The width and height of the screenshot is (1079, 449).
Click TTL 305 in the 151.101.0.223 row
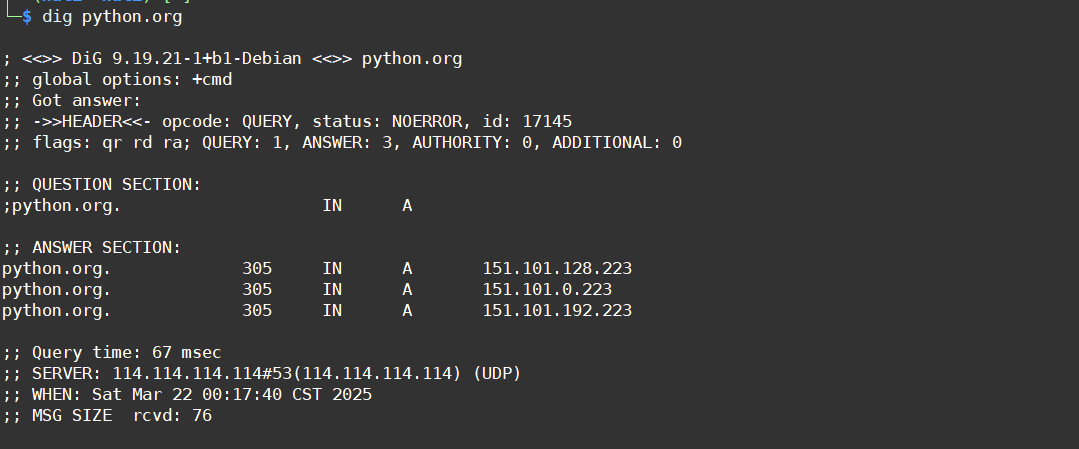pos(257,290)
